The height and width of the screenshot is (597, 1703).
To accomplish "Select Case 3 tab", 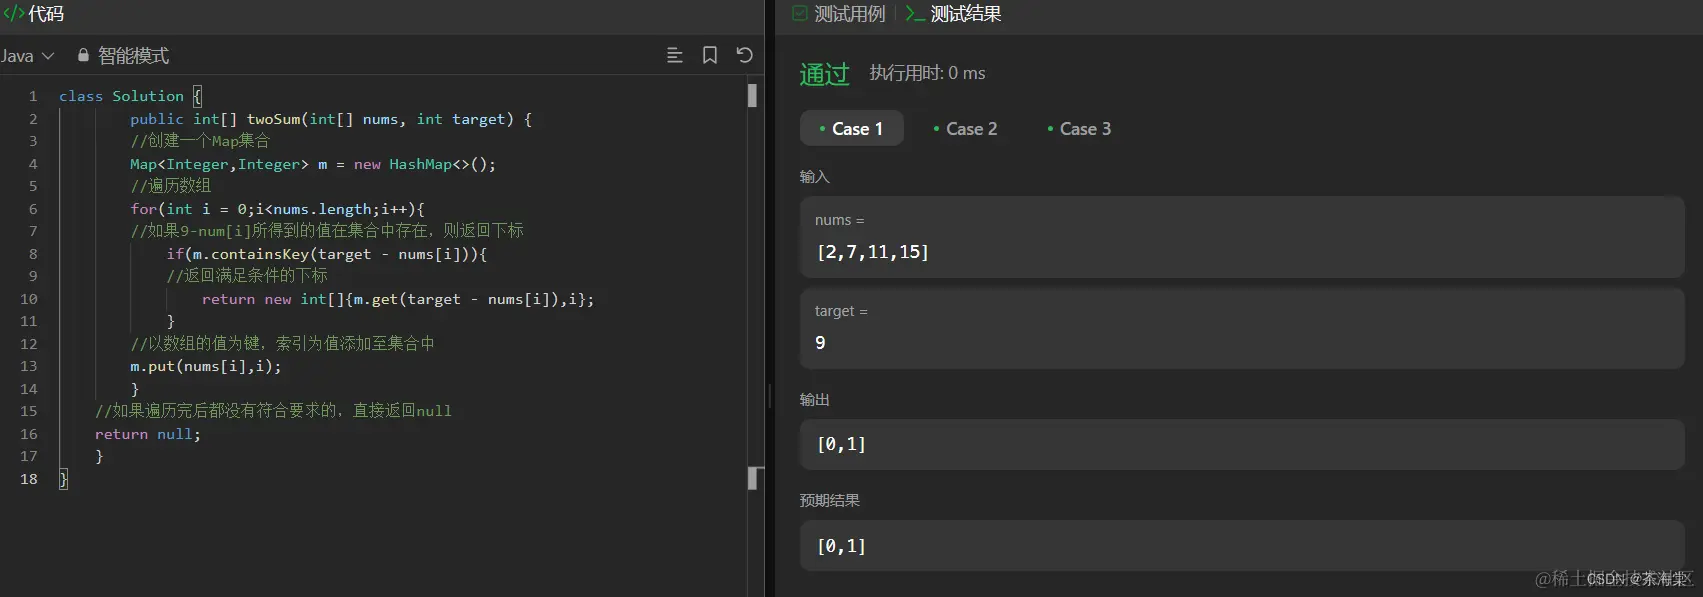I will [1079, 128].
